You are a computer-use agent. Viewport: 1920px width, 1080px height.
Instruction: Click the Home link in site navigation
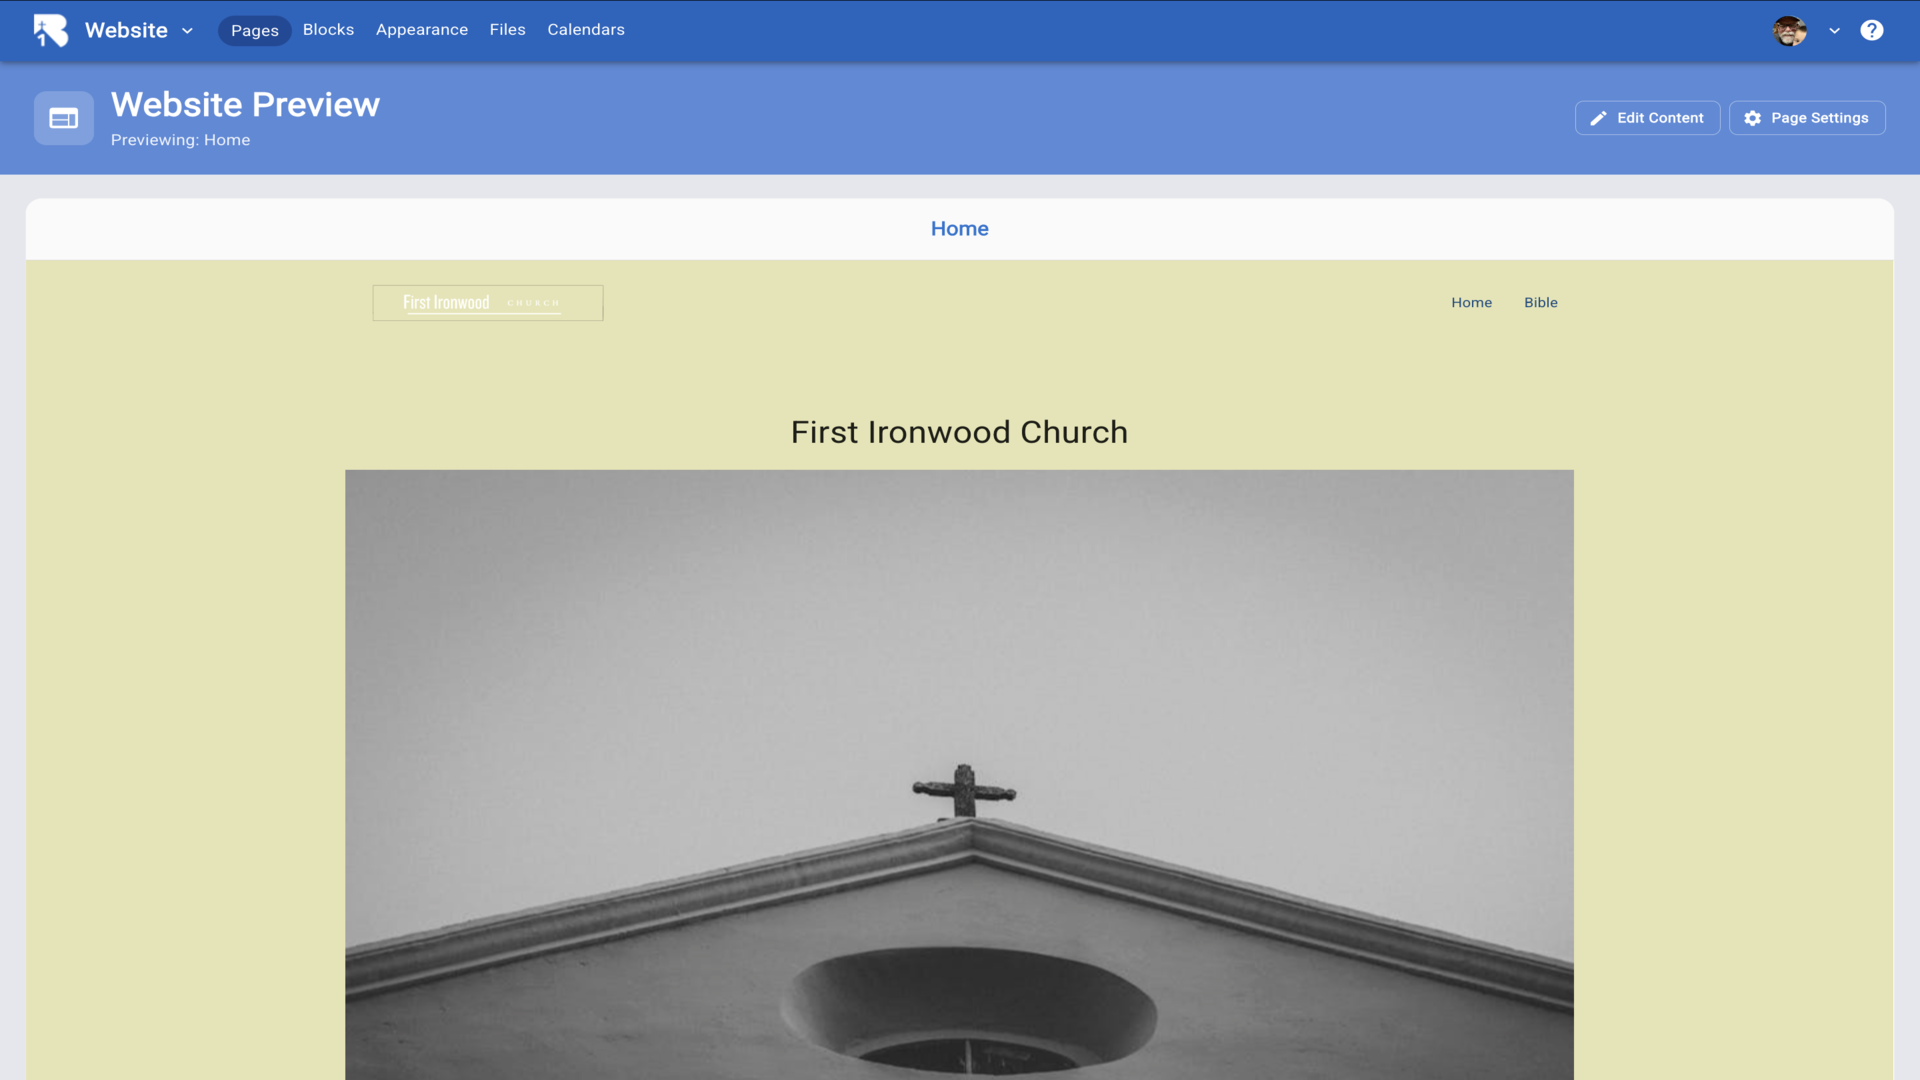pyautogui.click(x=1471, y=302)
